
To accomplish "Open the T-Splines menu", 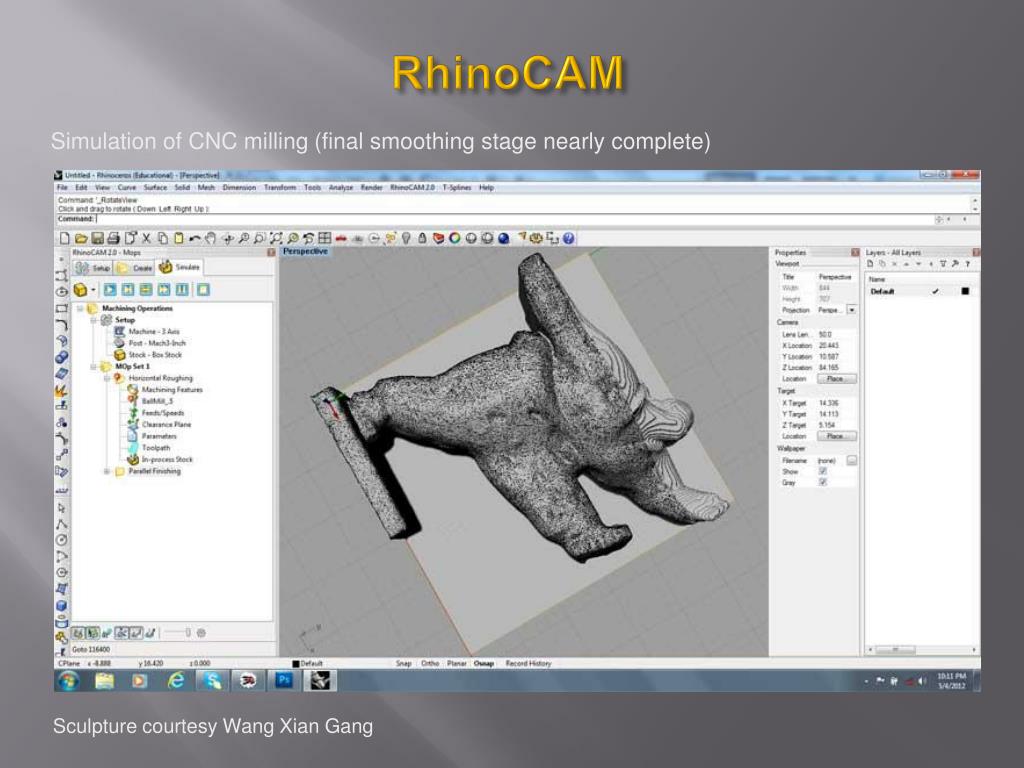I will [457, 187].
